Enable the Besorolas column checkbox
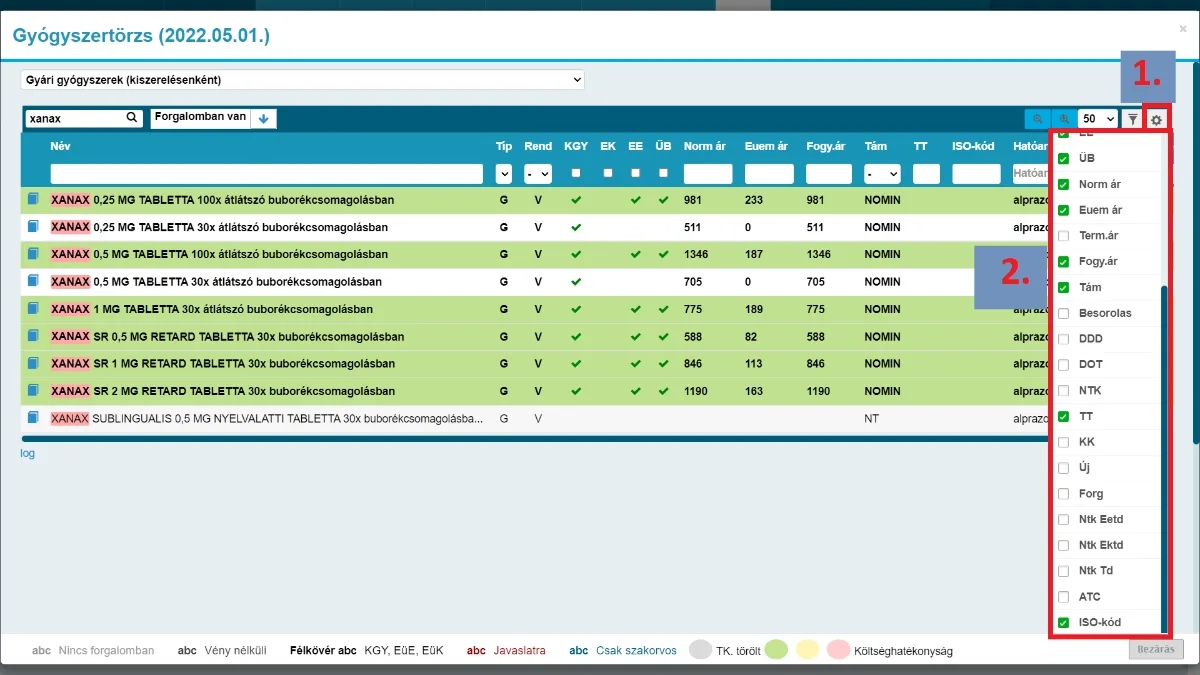Screen dimensions: 1200x675 pyautogui.click(x=1064, y=313)
